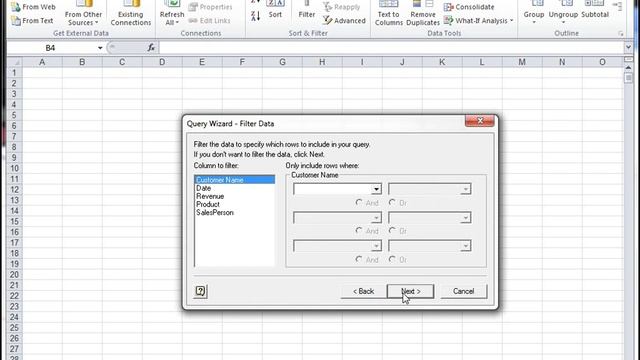Expand the formula bar
640x360 pixels.
tap(628, 48)
